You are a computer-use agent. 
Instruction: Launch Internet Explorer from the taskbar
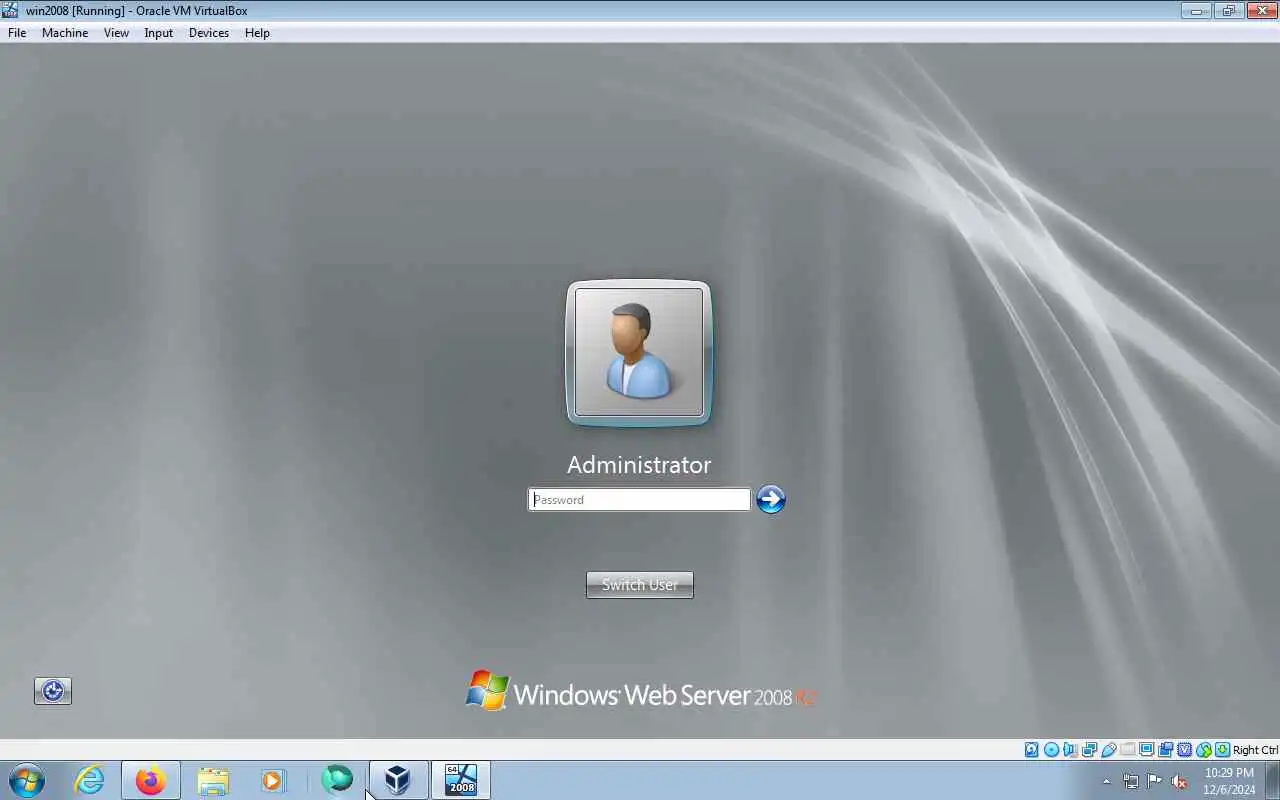click(x=90, y=780)
